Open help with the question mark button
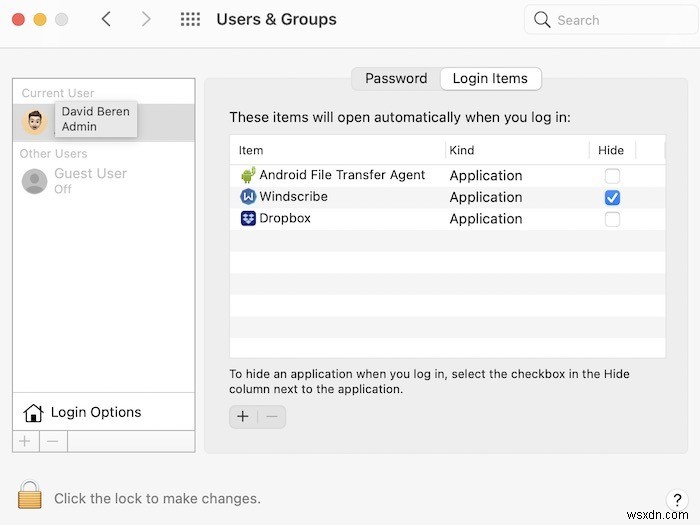Viewport: 700px width, 525px height. [x=677, y=499]
